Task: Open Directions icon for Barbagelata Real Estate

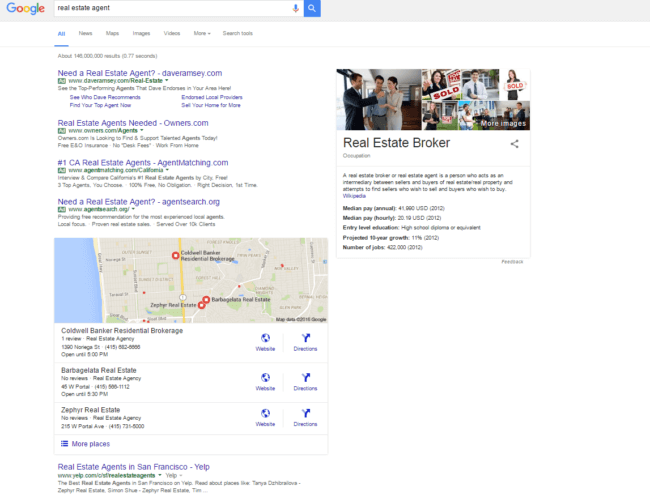Action: (x=306, y=377)
